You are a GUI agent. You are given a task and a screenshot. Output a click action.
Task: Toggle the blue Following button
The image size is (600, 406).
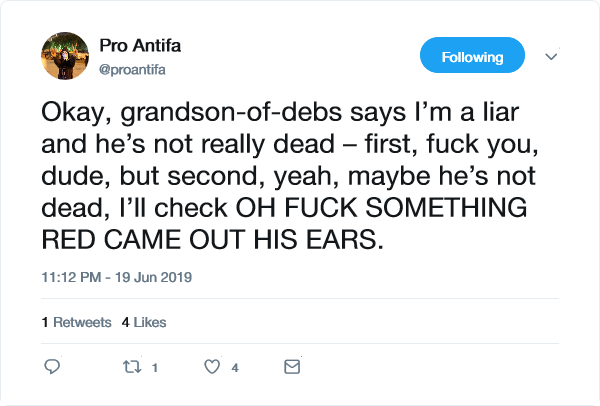(472, 57)
